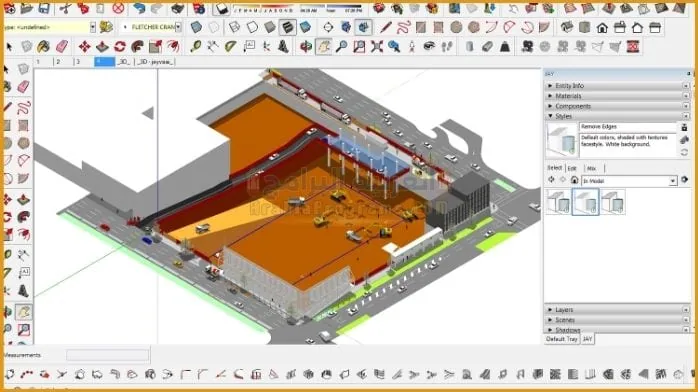This screenshot has width=698, height=392.
Task: Select the Offset tool in horizontal toolbar
Action: click(173, 46)
